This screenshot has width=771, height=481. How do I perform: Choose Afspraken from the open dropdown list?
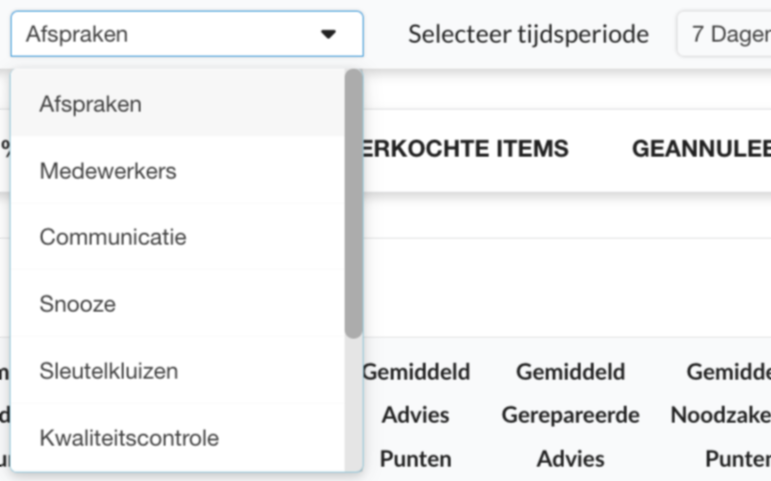(90, 104)
